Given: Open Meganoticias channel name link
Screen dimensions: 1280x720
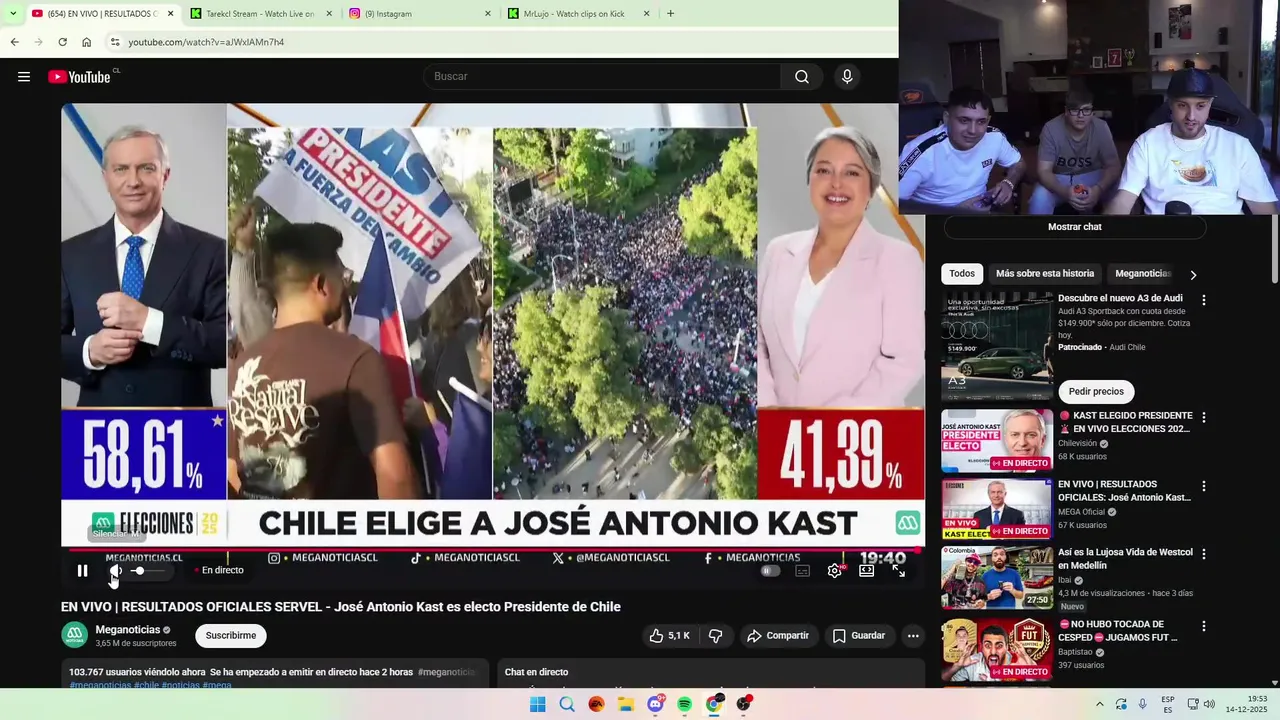Looking at the screenshot, I should coord(128,630).
